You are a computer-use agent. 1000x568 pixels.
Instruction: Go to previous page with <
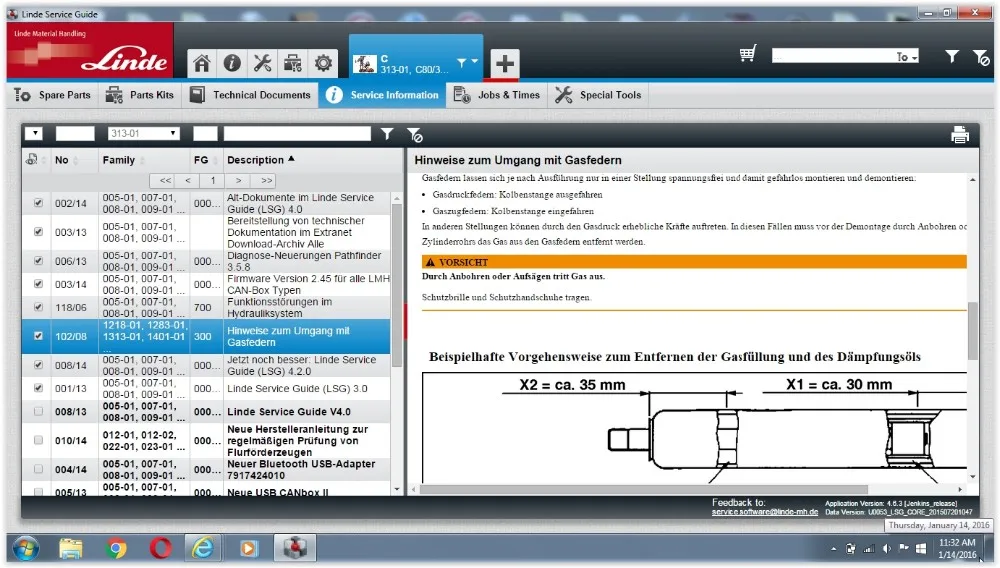pyautogui.click(x=188, y=180)
